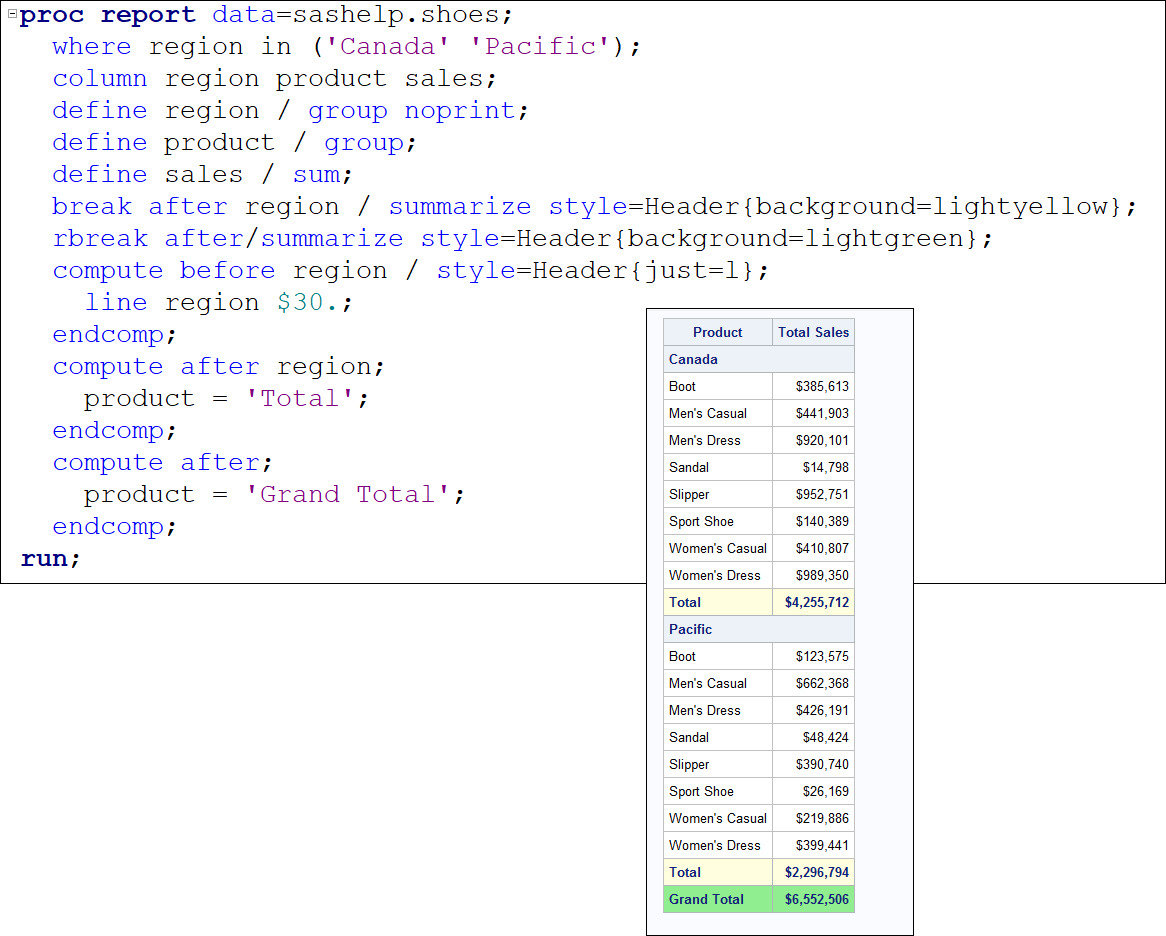
Task: Select the $26,169 Sport Shoe cell
Action: pos(814,791)
